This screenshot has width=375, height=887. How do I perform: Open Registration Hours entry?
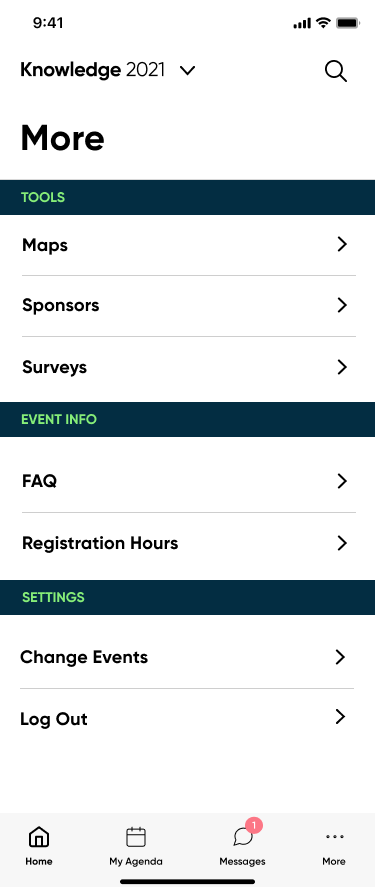pos(187,544)
